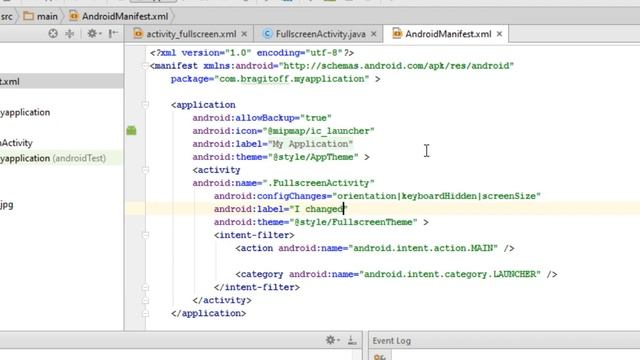Click the <?xml version declaration line
Screen dimensions: 640x360
[252, 53]
